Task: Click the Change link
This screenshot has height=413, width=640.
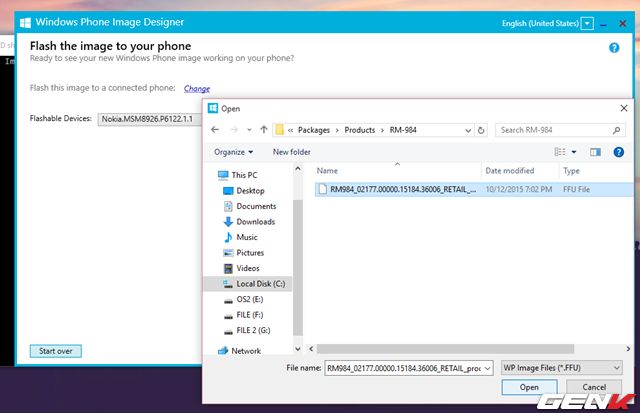Action: coord(196,89)
